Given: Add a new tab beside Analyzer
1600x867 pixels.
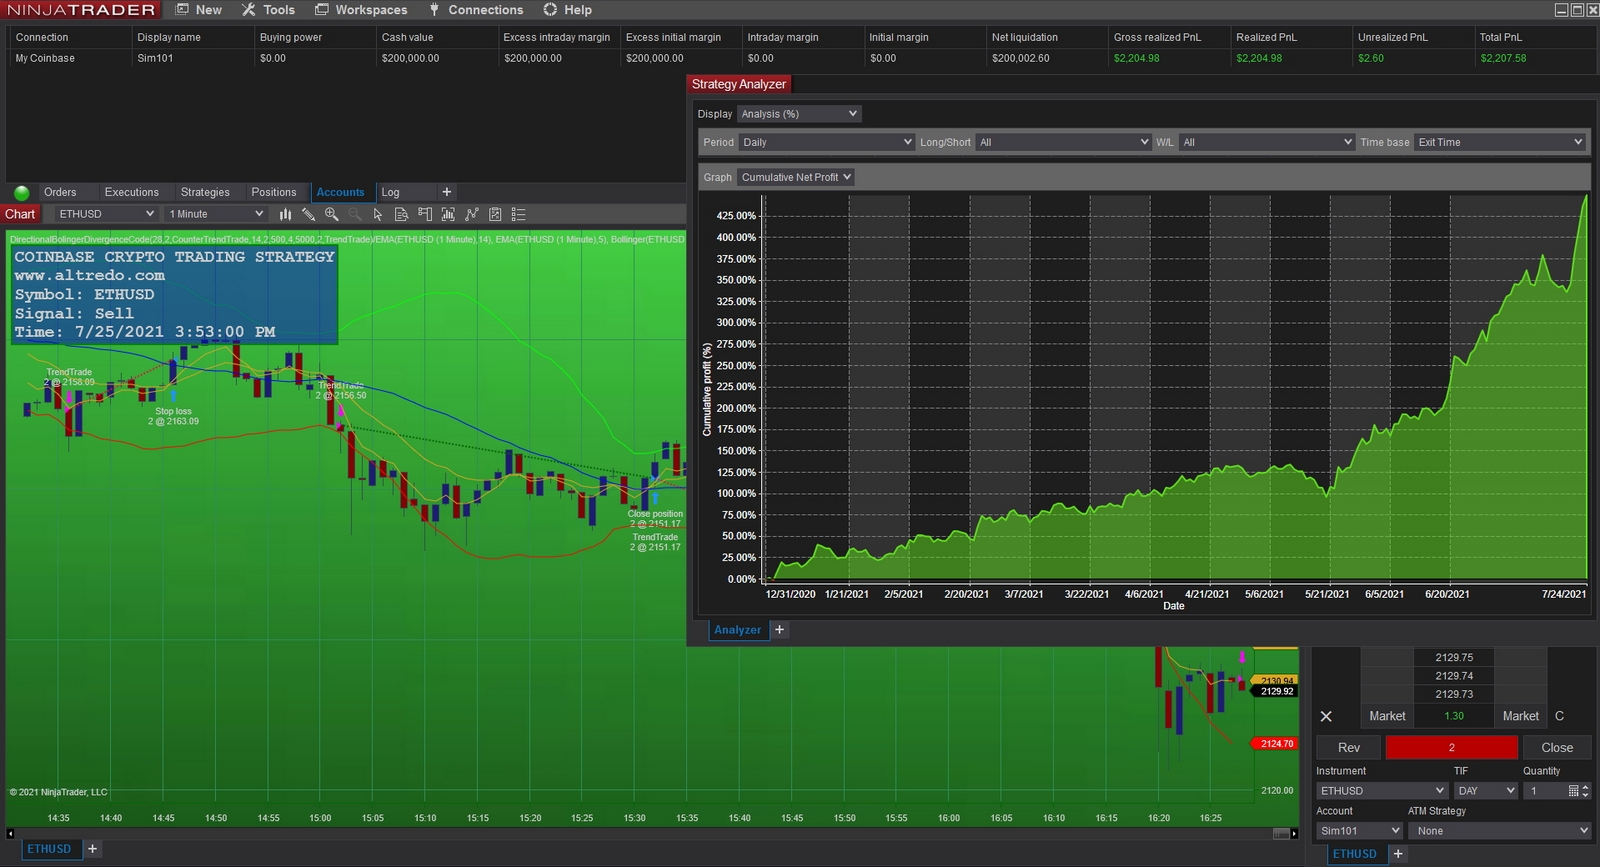Looking at the screenshot, I should (x=780, y=629).
